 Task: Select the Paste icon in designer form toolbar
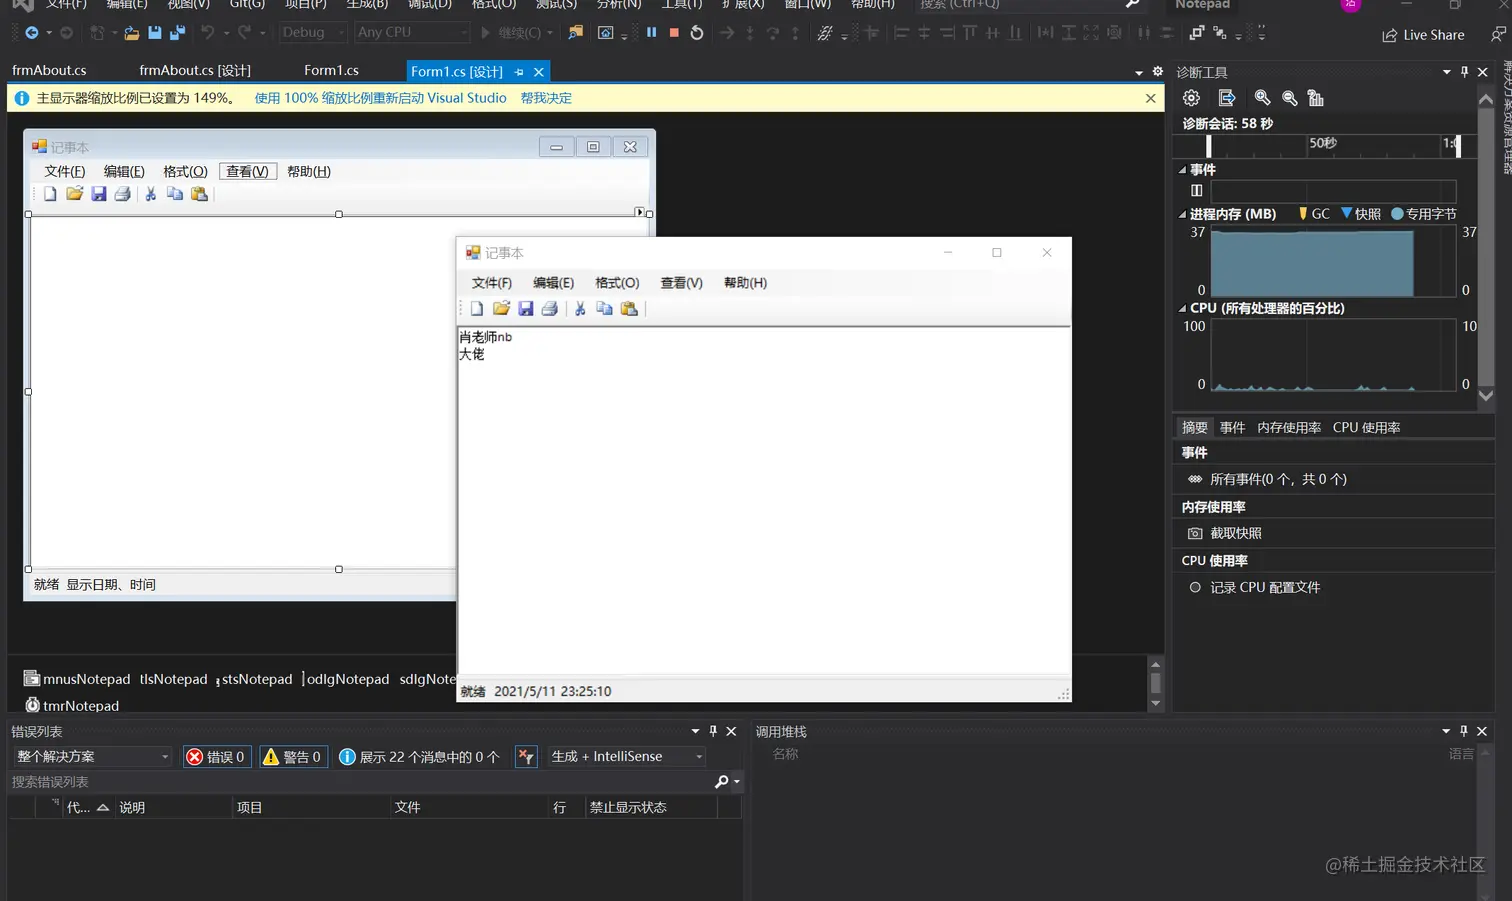200,194
